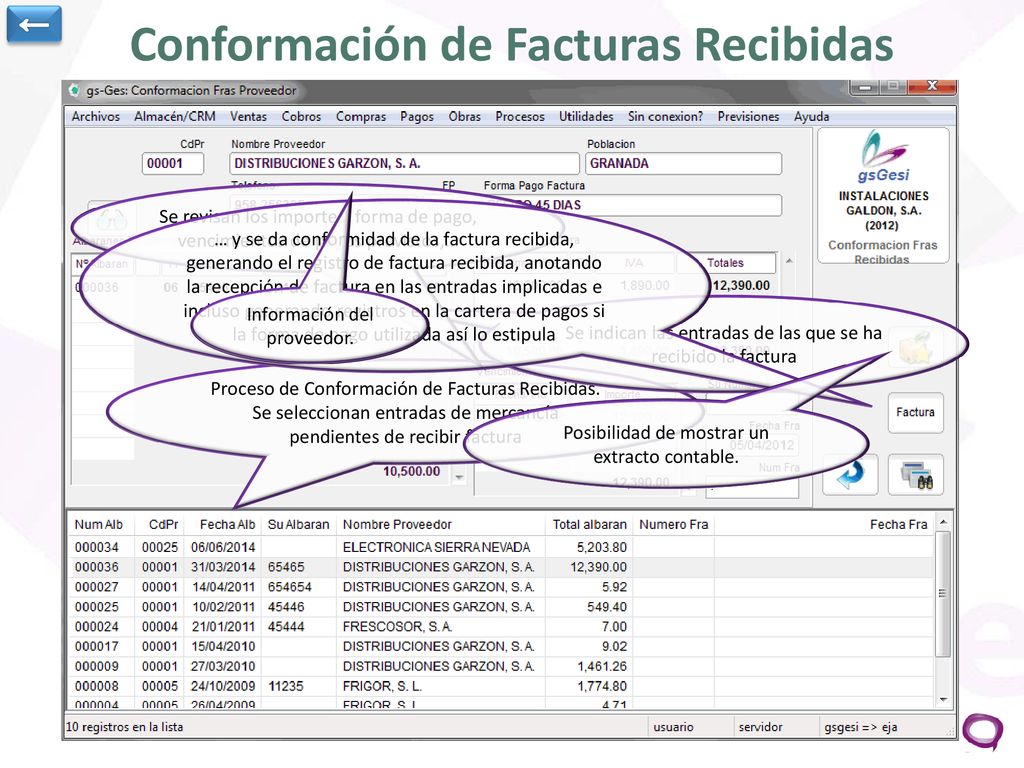This screenshot has width=1024, height=768.
Task: Click the Numero Fra column header
Action: (x=673, y=524)
